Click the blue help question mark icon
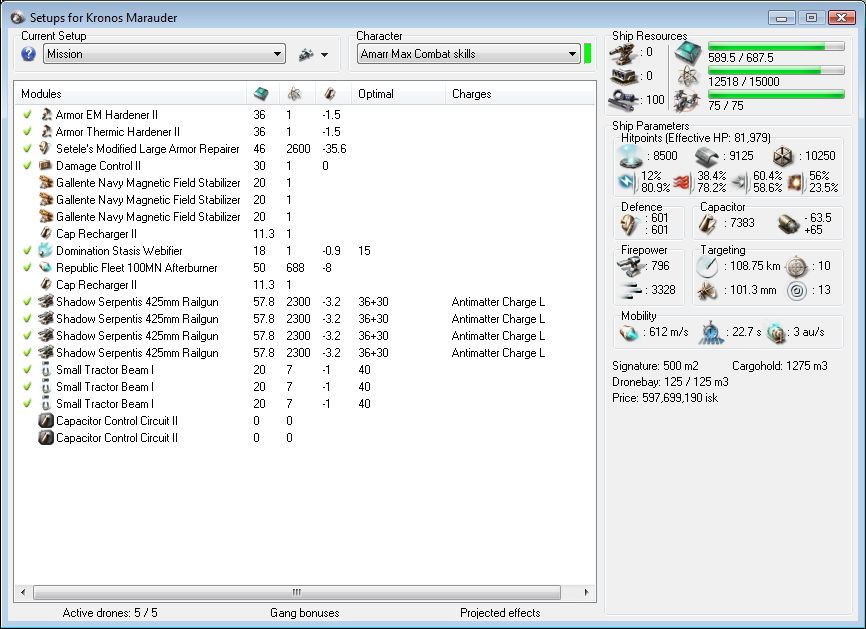This screenshot has height=629, width=866. tap(29, 54)
